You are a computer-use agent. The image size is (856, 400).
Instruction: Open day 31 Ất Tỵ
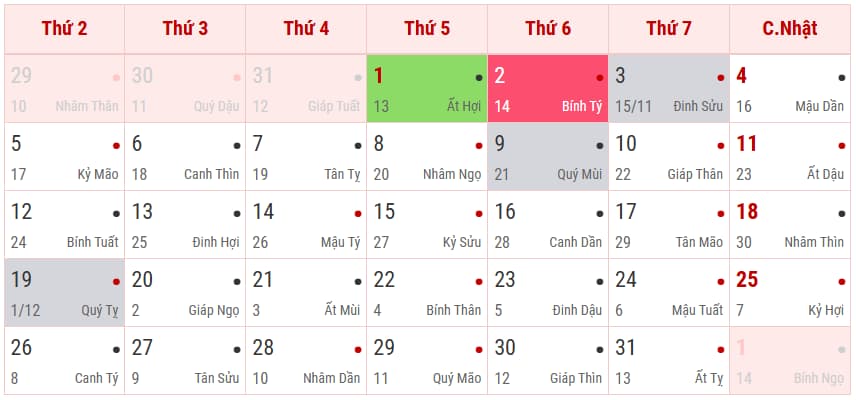tap(669, 361)
